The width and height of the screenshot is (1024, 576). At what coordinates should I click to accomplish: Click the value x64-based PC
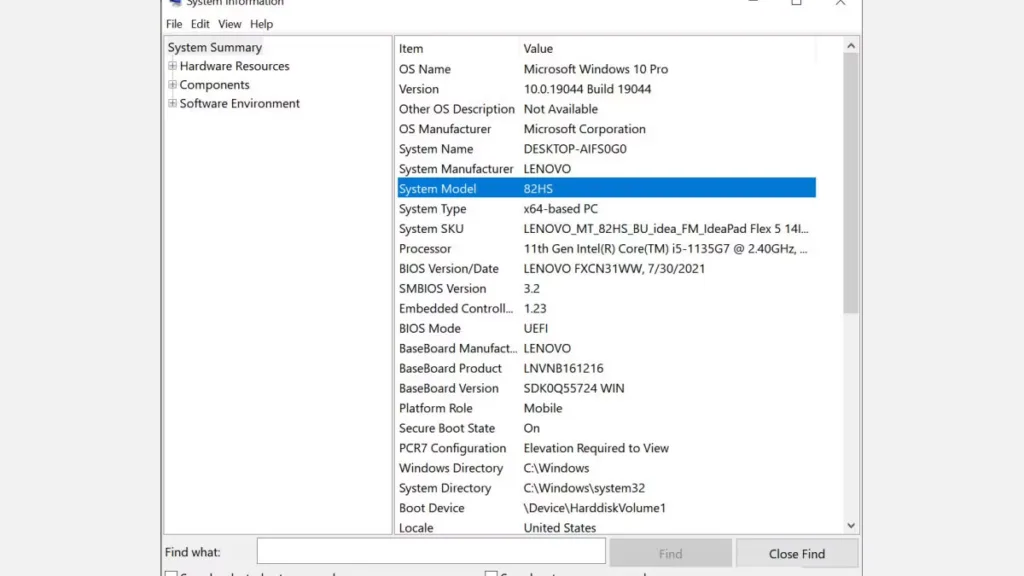tap(560, 208)
